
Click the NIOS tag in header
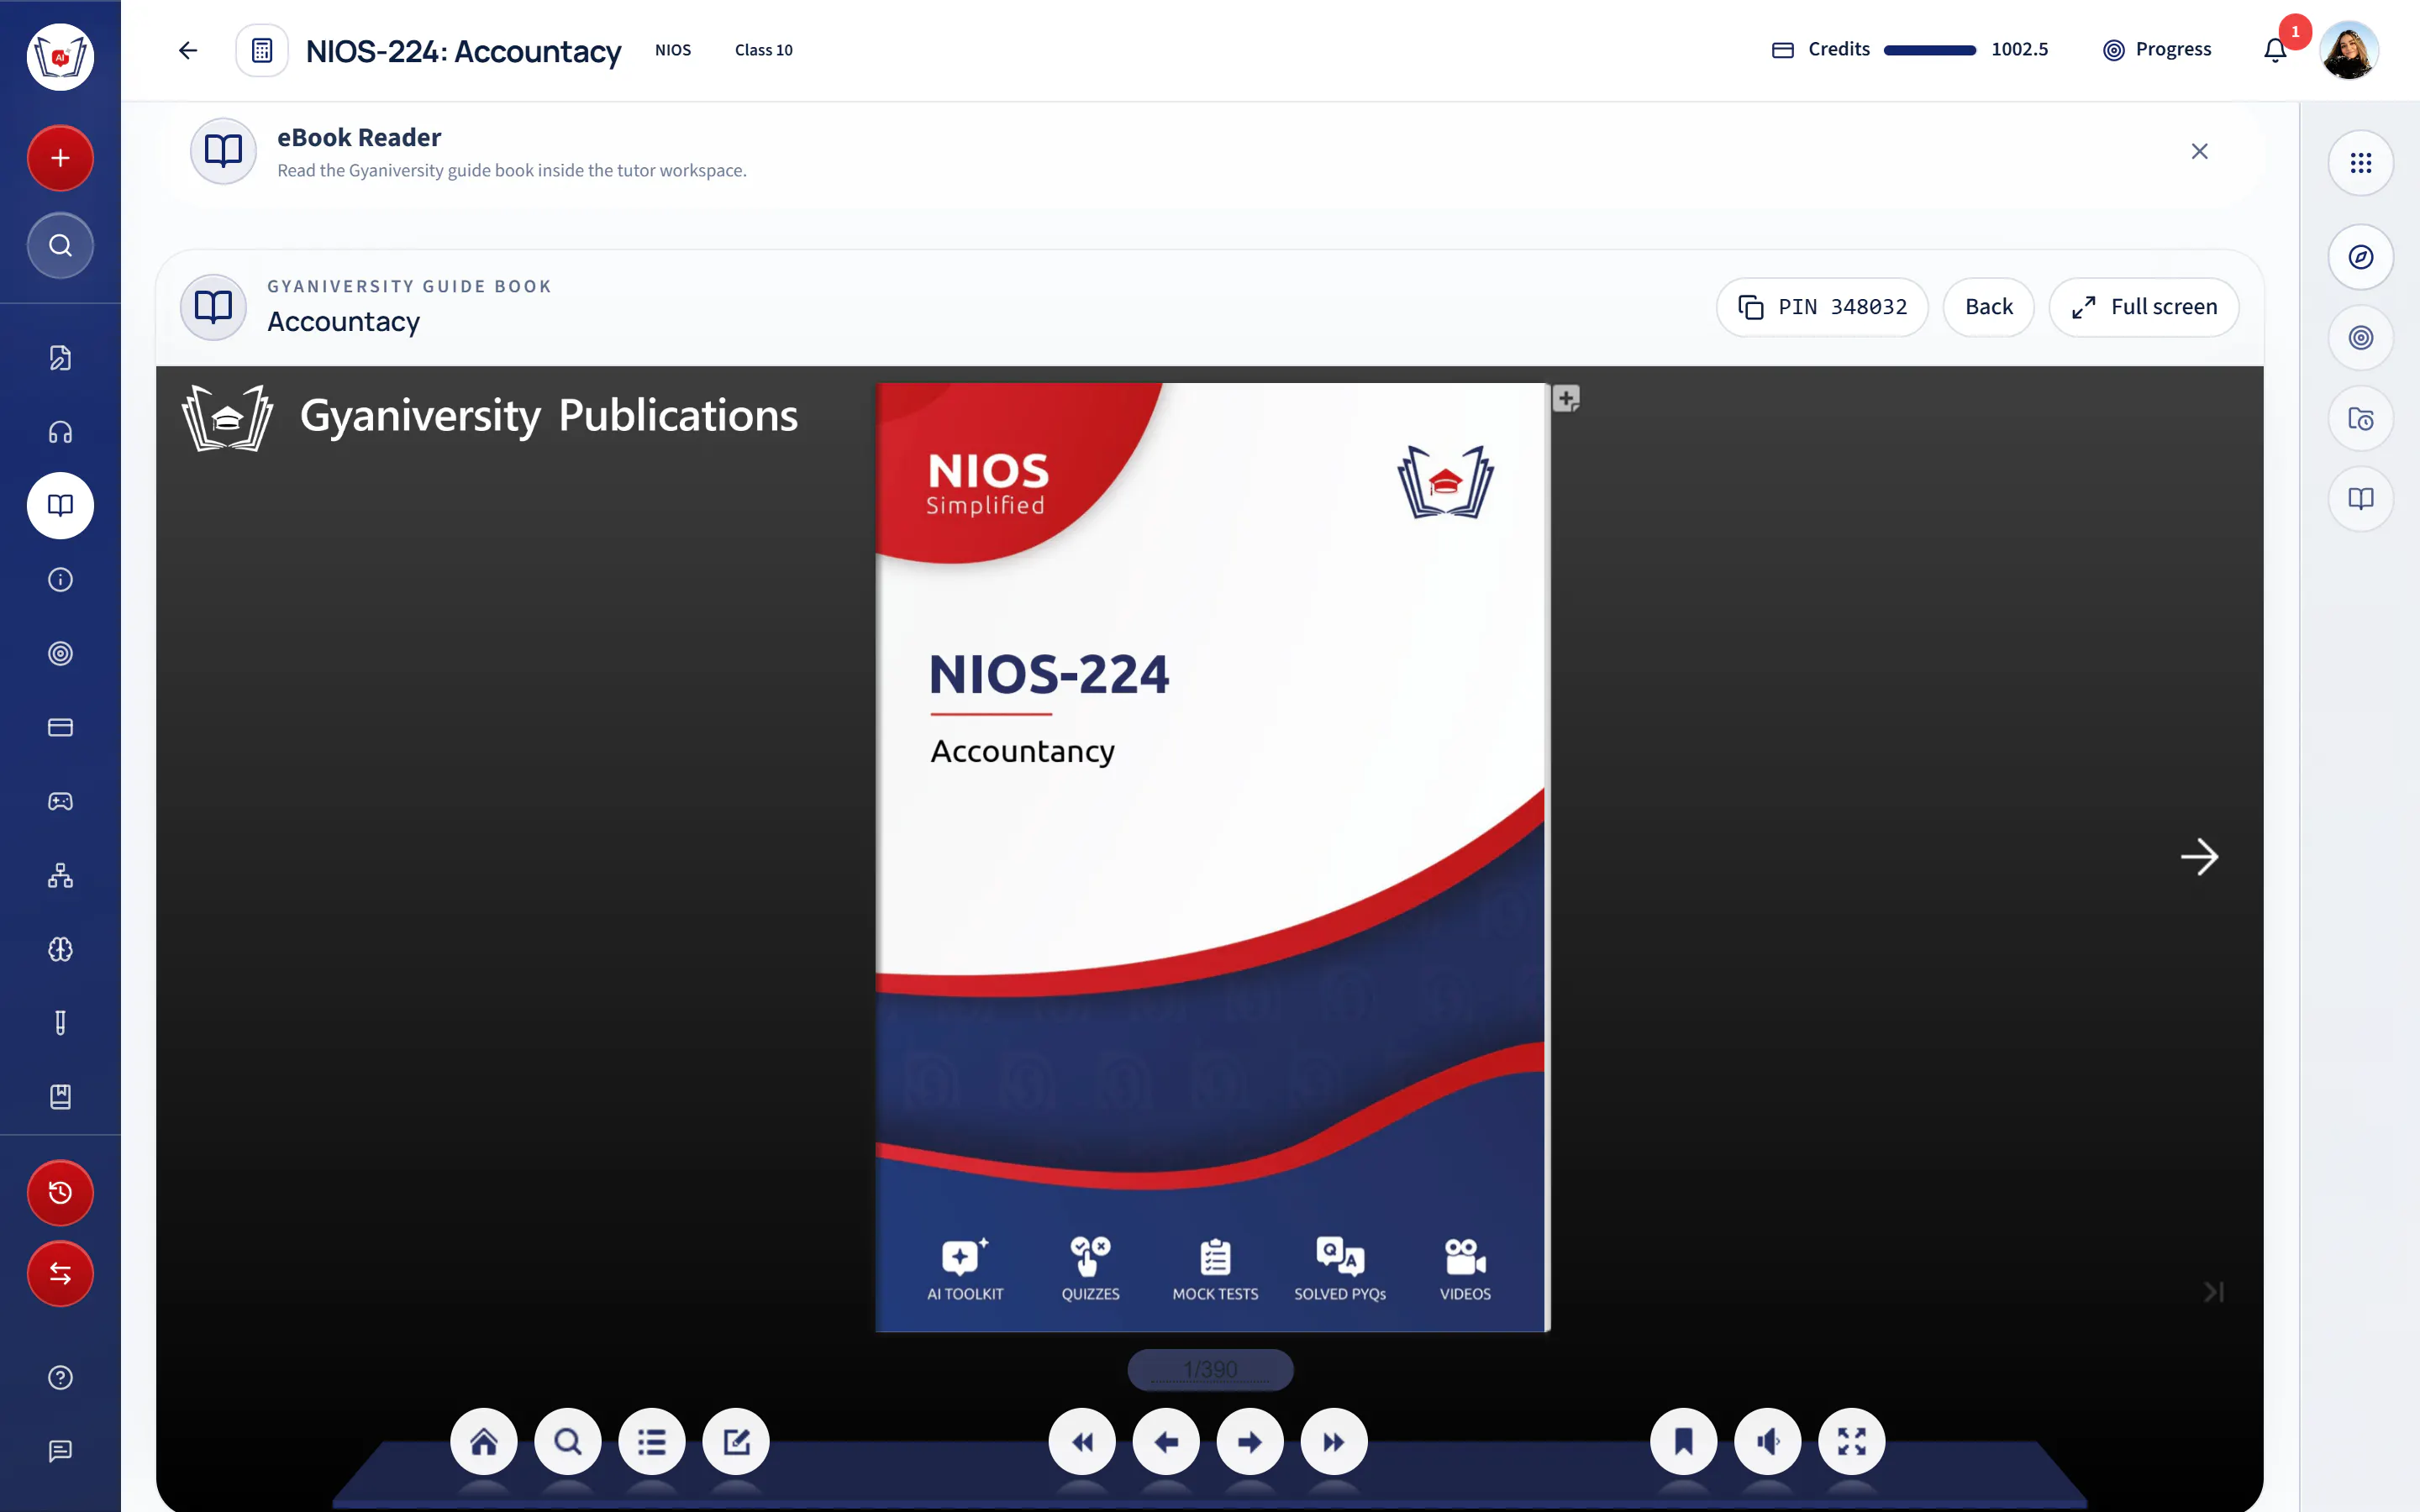click(673, 50)
